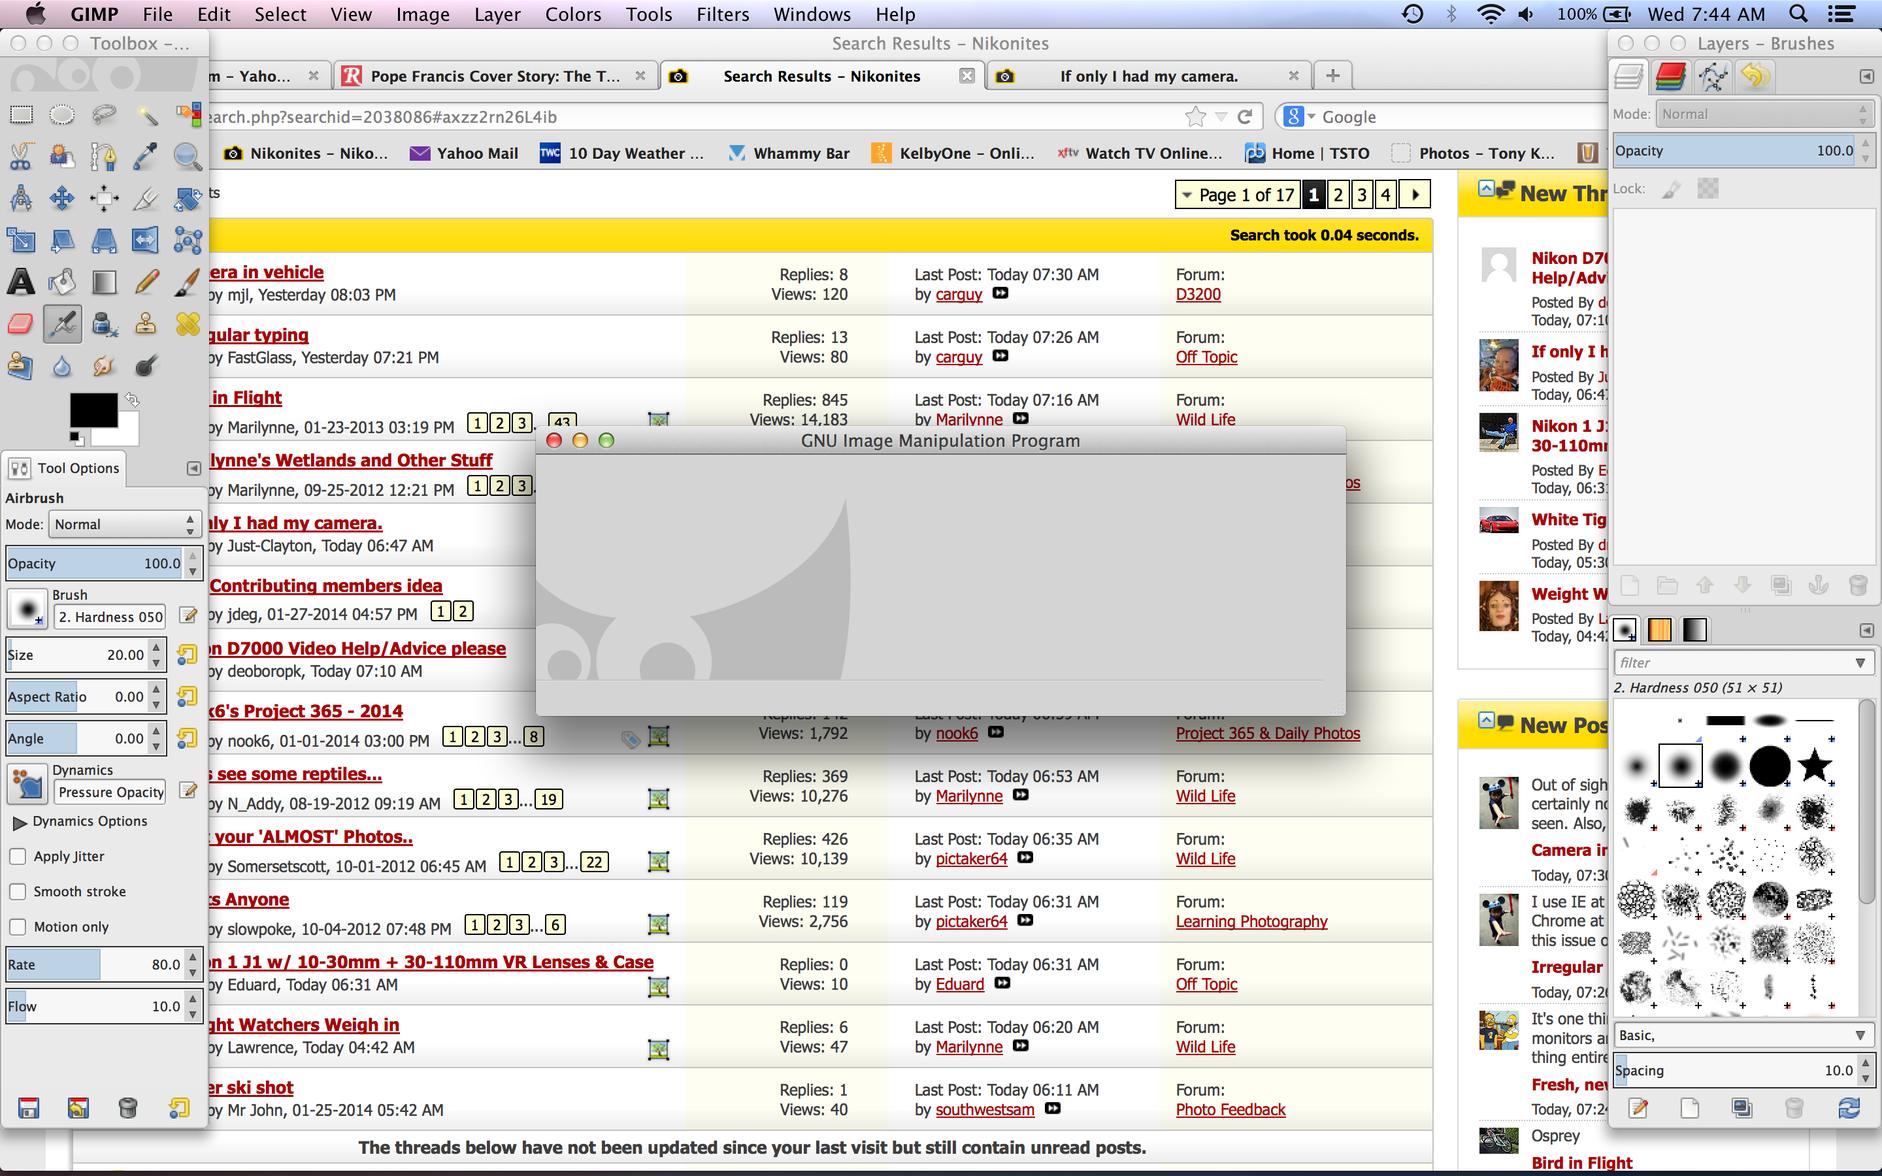
Task: Switch to the Channels tab in the Layers dock
Action: pyautogui.click(x=1670, y=76)
